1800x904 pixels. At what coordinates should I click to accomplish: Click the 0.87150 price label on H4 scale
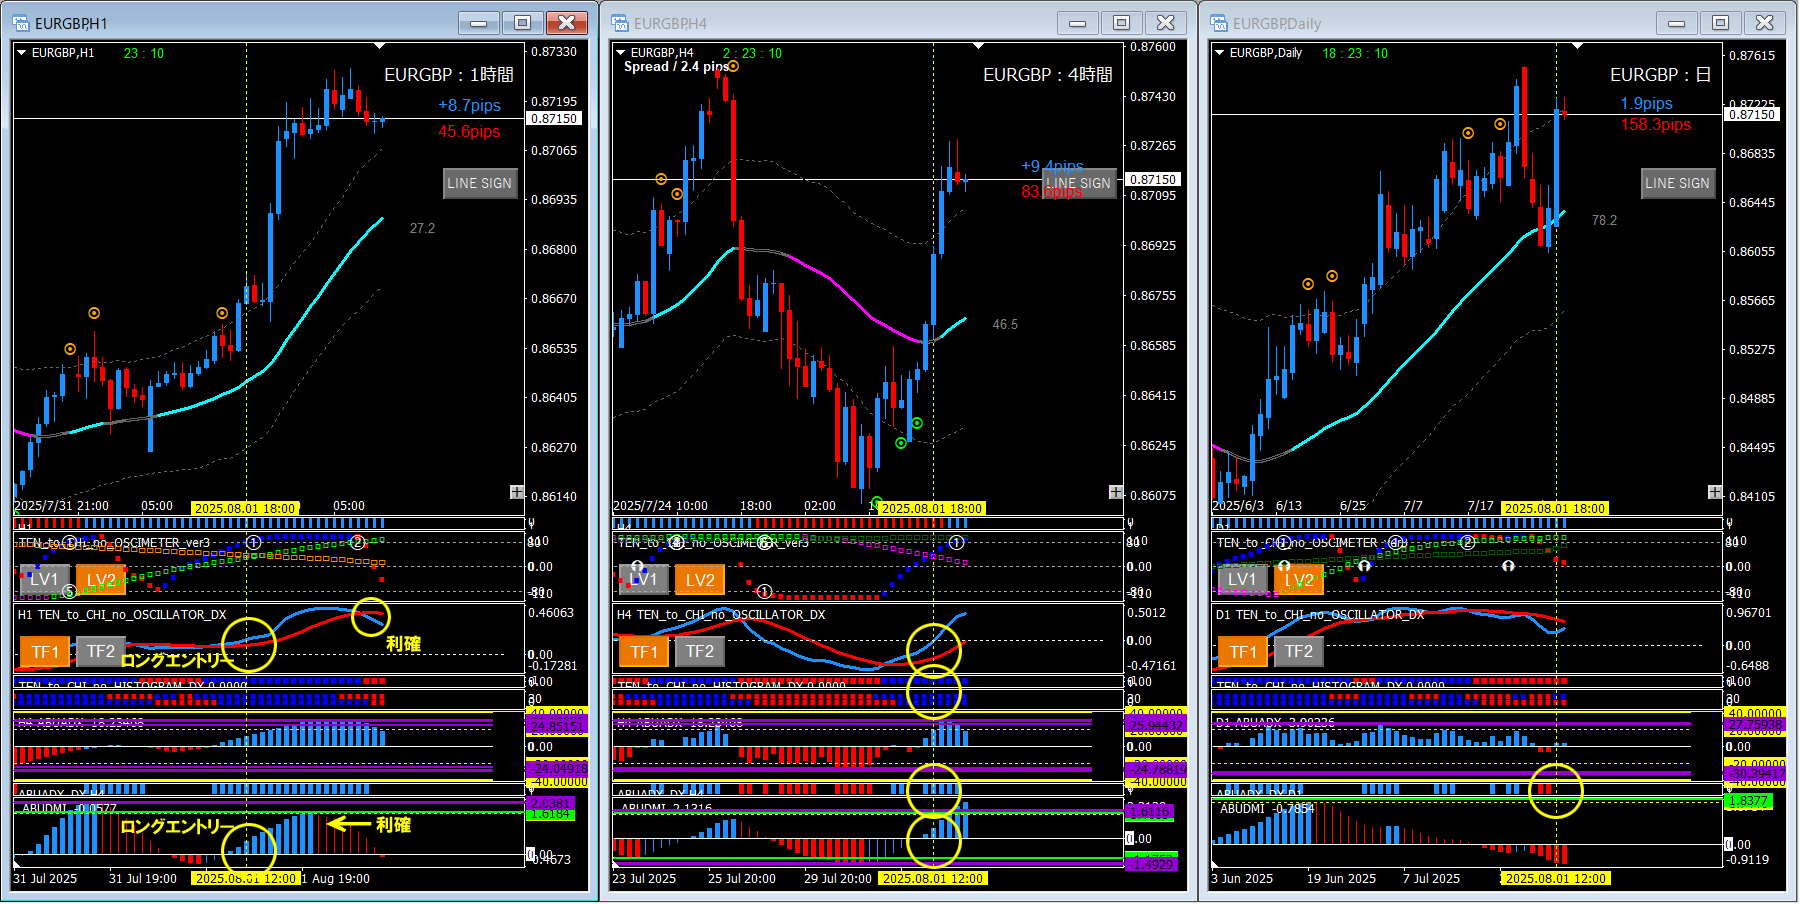coord(1153,180)
